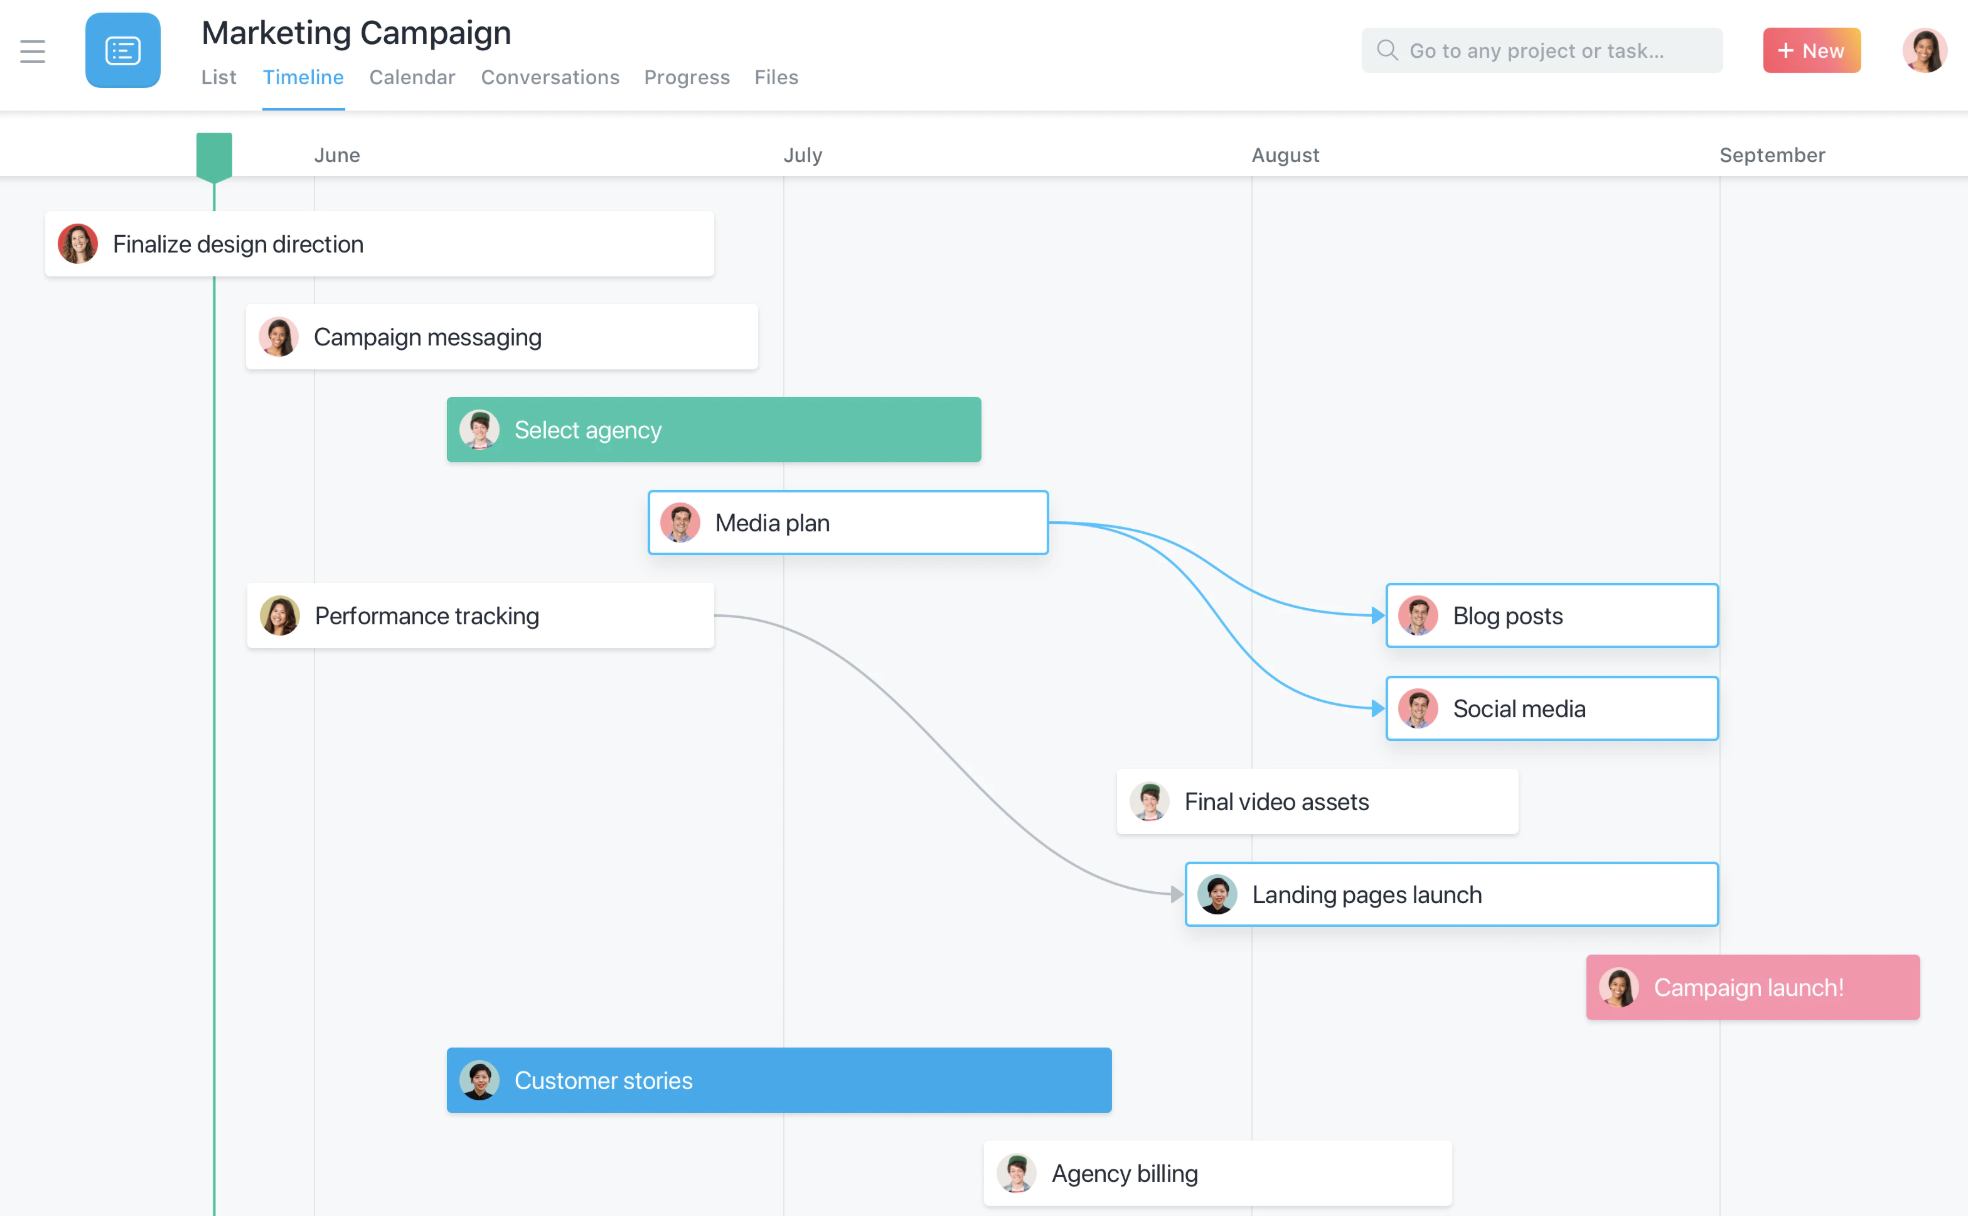Click the blue project list icon

coord(123,51)
